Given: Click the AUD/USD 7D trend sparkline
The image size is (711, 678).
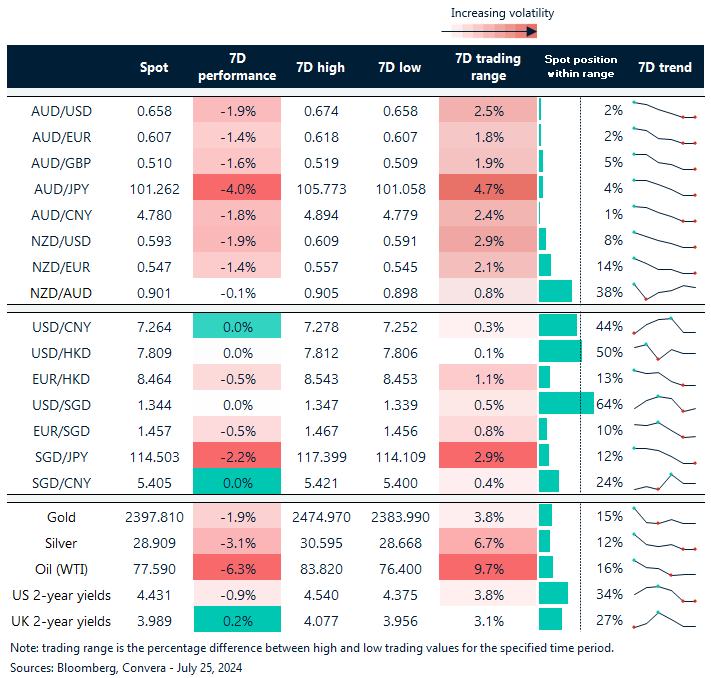Looking at the screenshot, I should click(x=665, y=110).
